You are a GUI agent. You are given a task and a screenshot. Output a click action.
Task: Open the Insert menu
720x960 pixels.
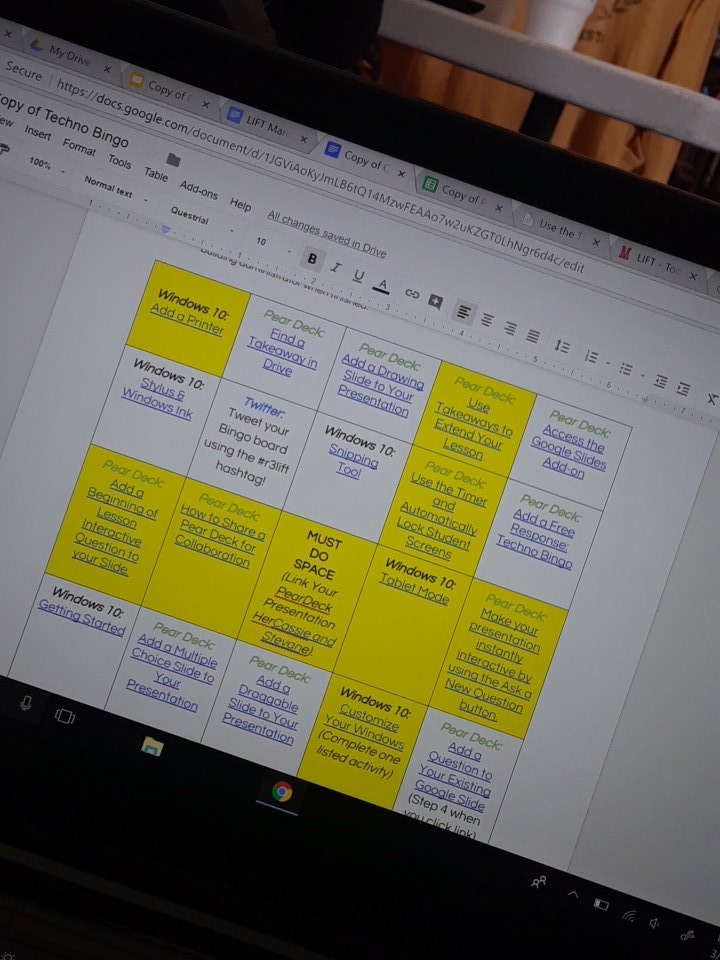(x=38, y=132)
